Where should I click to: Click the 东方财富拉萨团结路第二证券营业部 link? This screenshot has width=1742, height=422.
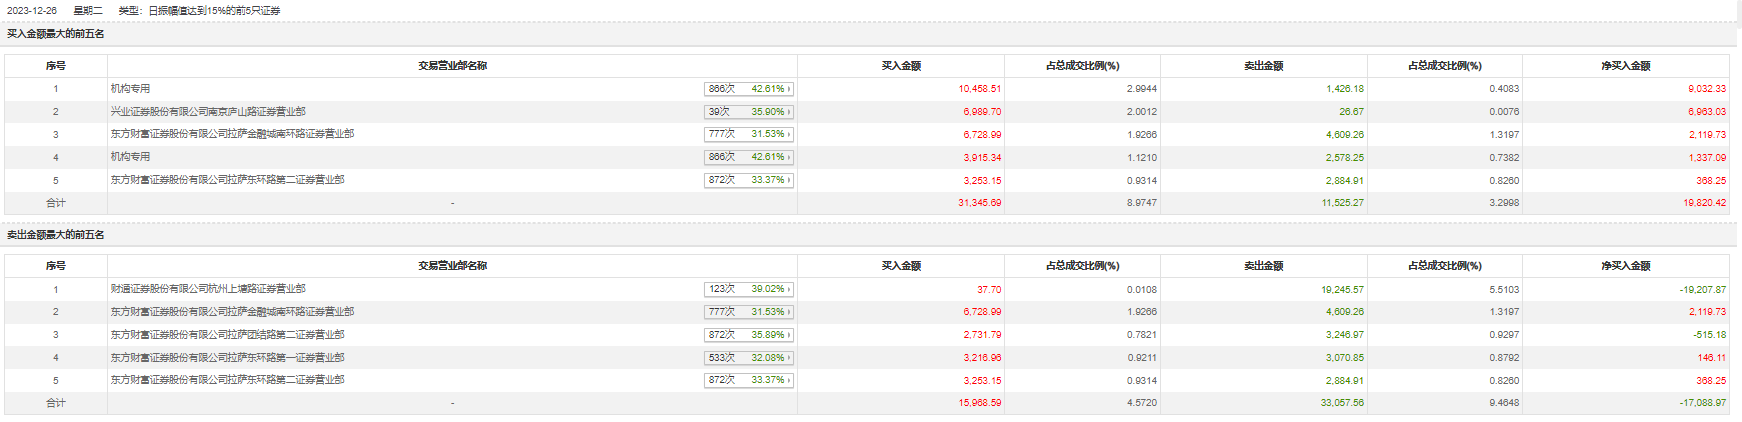coord(227,335)
